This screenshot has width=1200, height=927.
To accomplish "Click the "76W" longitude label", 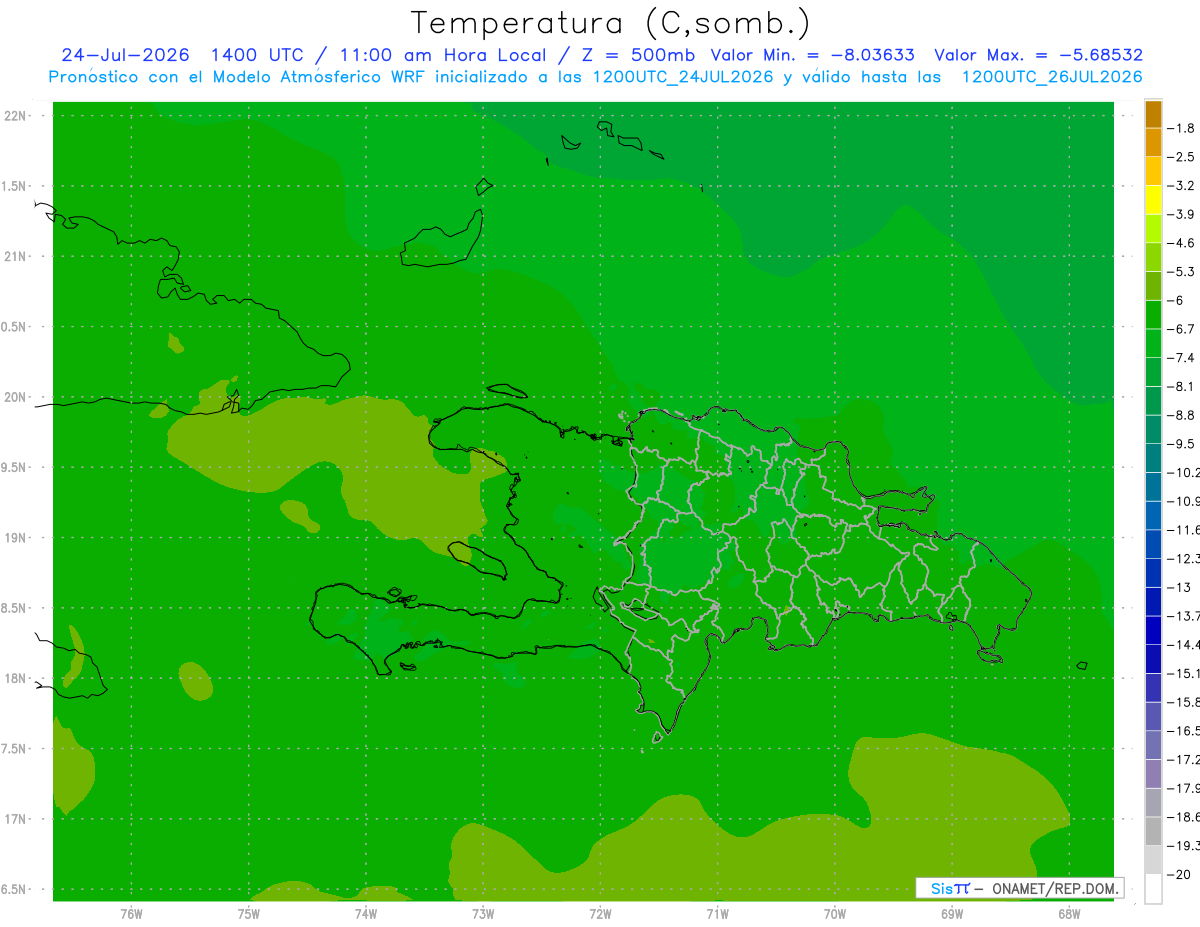I will point(131,914).
